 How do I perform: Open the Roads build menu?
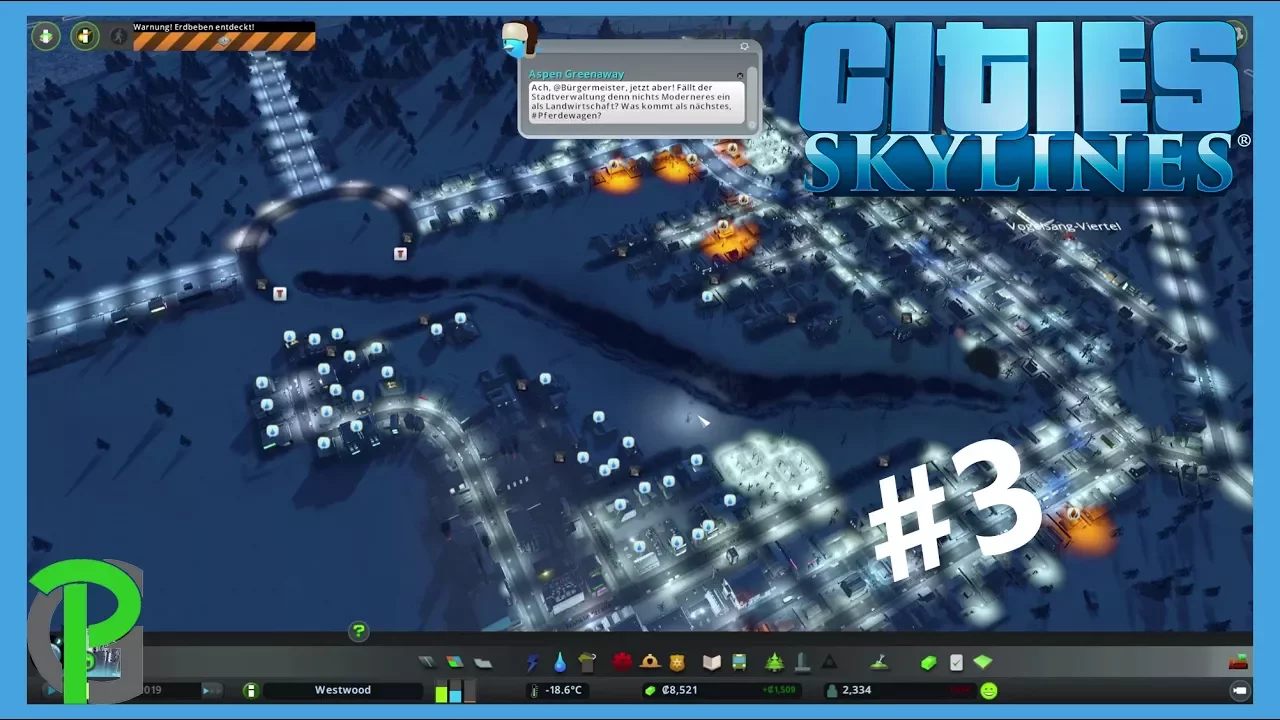(x=427, y=662)
